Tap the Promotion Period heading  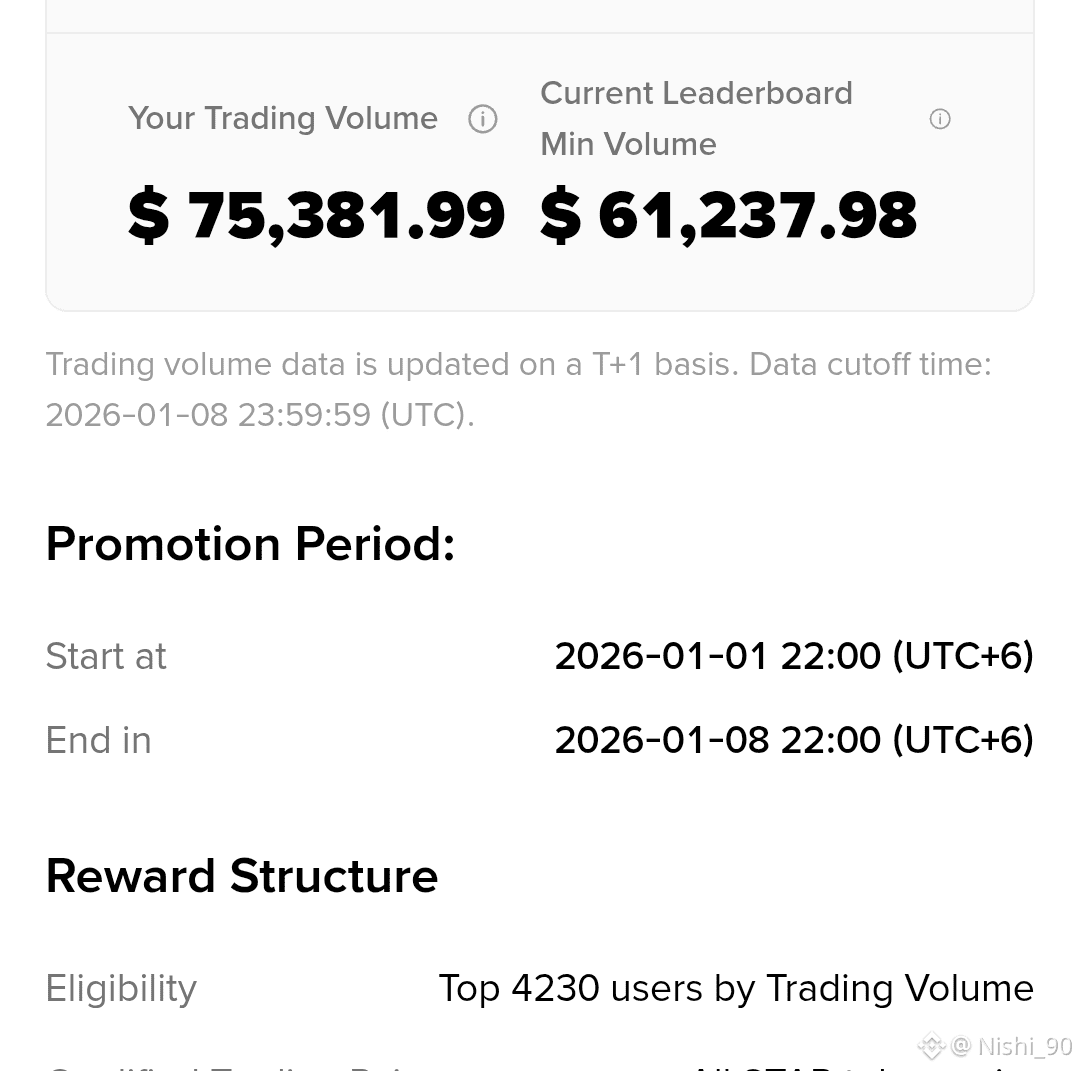pos(251,544)
